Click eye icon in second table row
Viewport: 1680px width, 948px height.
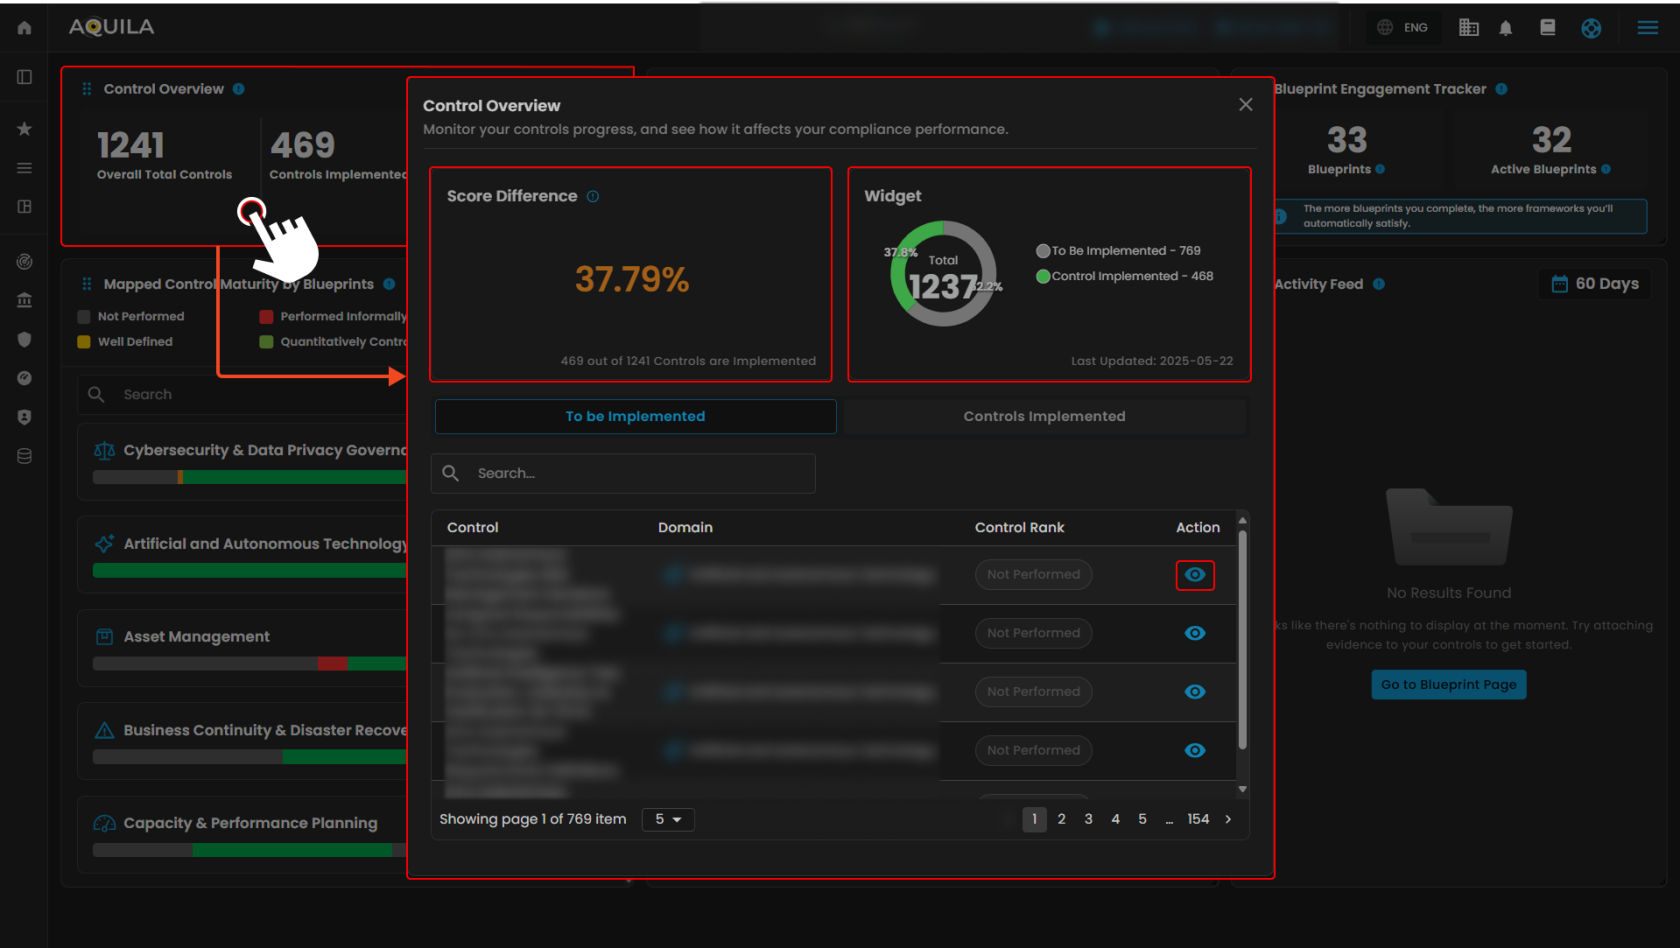tap(1194, 633)
